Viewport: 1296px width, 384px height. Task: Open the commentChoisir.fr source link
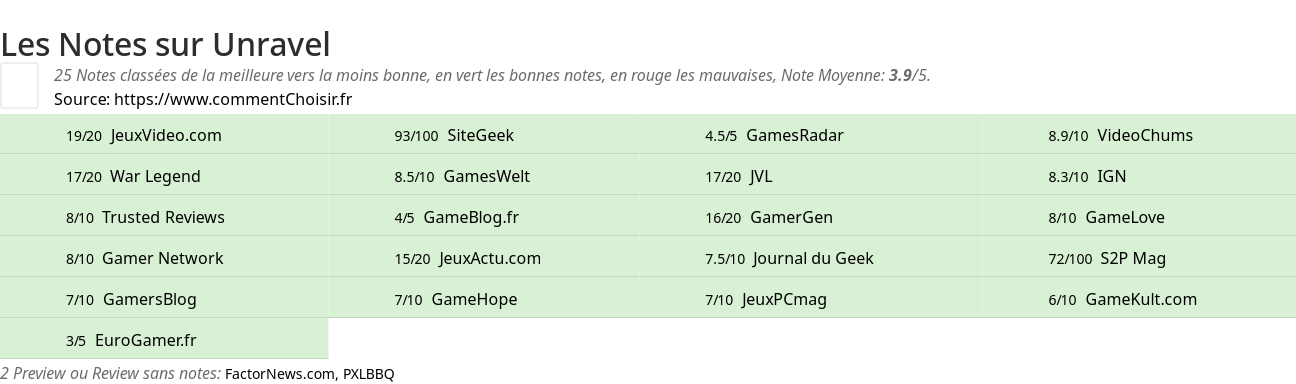point(233,99)
